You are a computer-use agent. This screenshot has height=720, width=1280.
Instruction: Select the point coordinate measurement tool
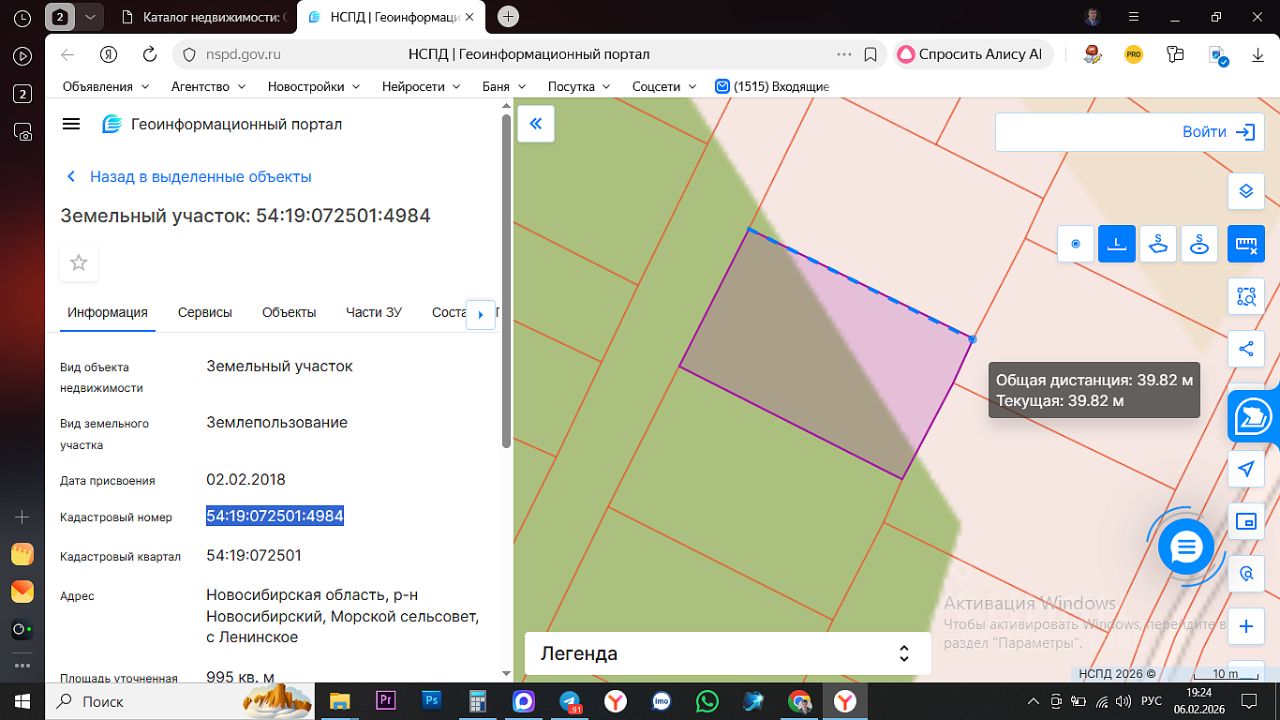point(1076,243)
